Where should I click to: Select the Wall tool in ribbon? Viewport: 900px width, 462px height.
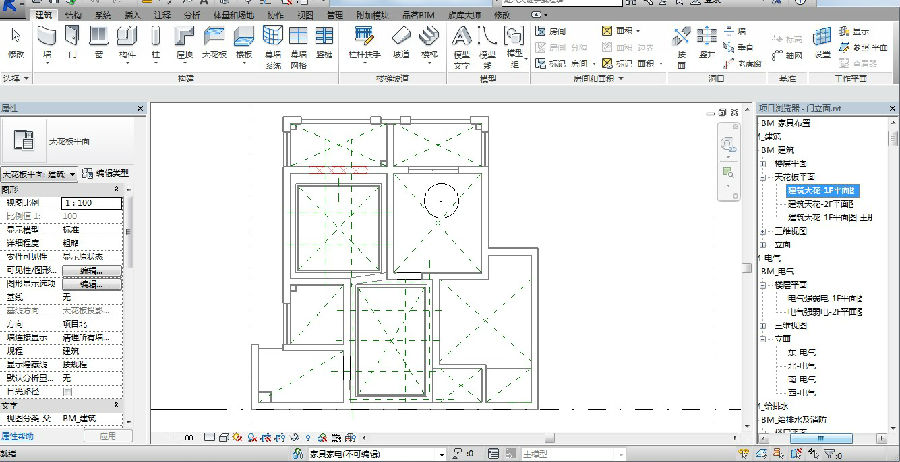[x=47, y=41]
